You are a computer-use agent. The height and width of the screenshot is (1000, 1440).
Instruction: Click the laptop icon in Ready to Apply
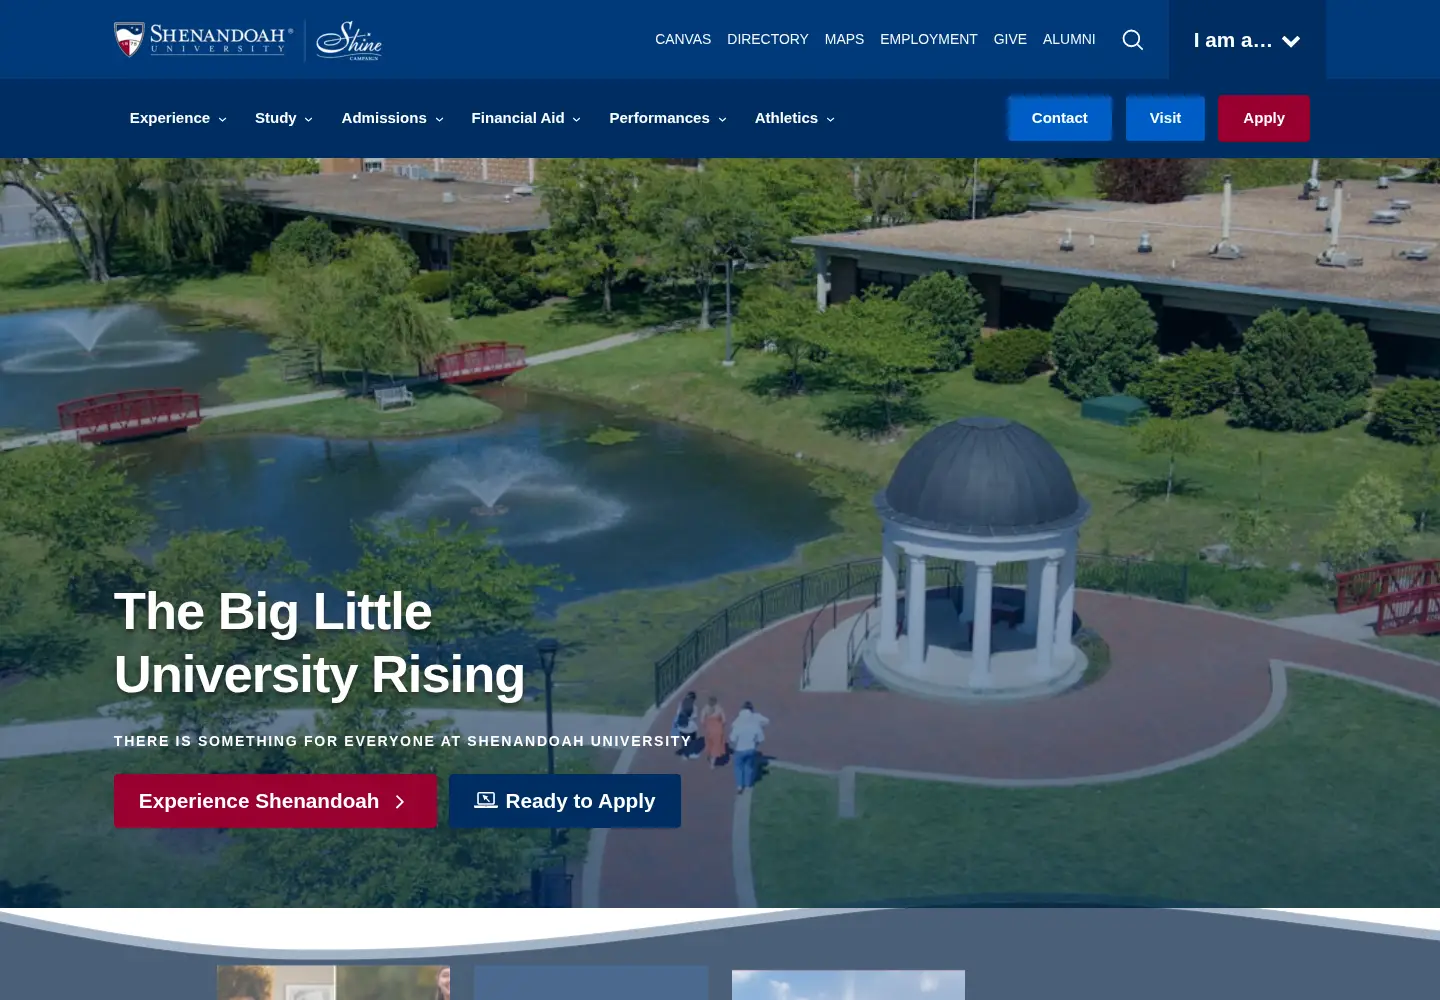486,800
